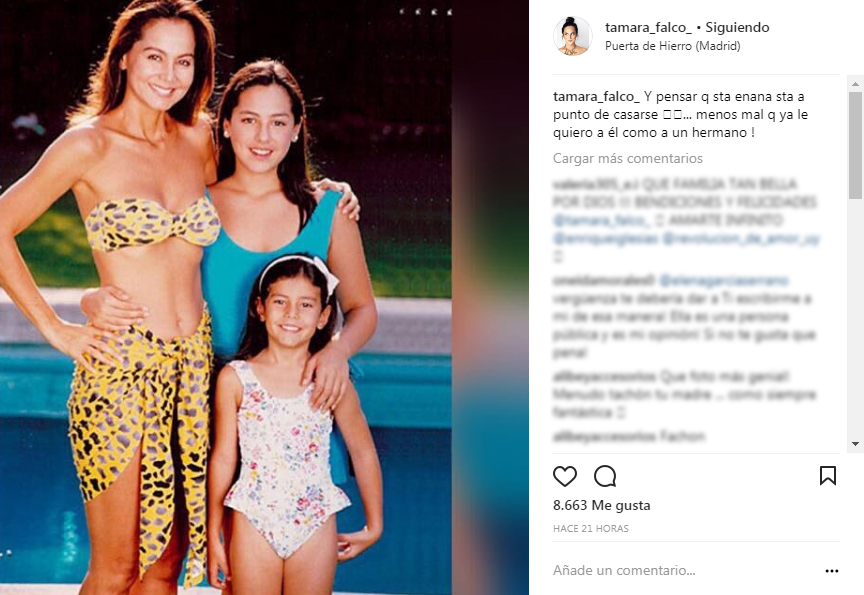View the 8.663 Me gusta likes list
This screenshot has height=595, width=864.
pyautogui.click(x=602, y=505)
